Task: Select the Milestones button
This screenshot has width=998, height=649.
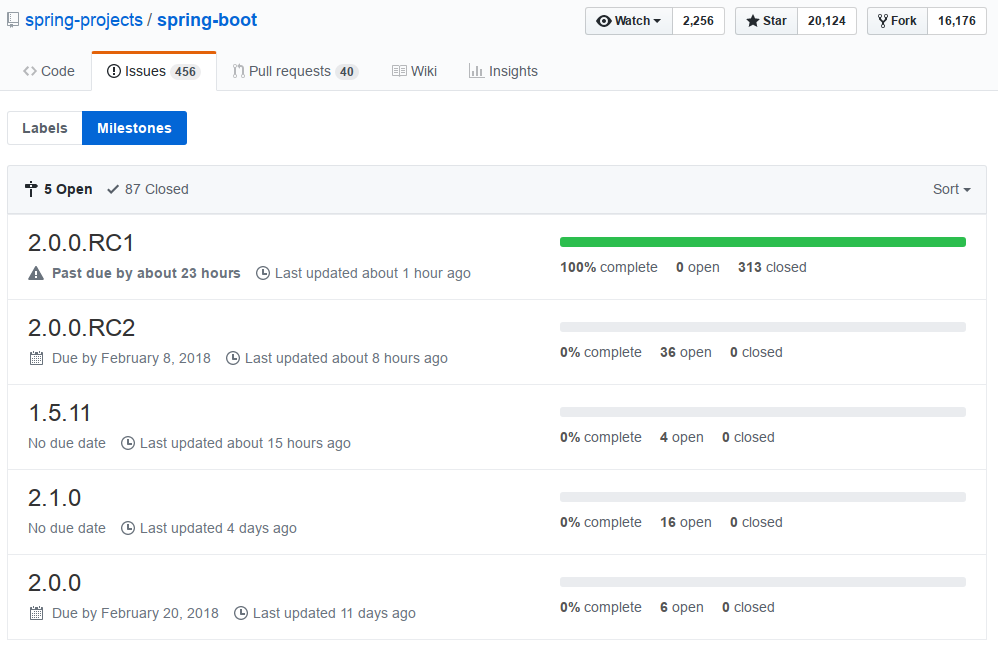Action: click(134, 128)
